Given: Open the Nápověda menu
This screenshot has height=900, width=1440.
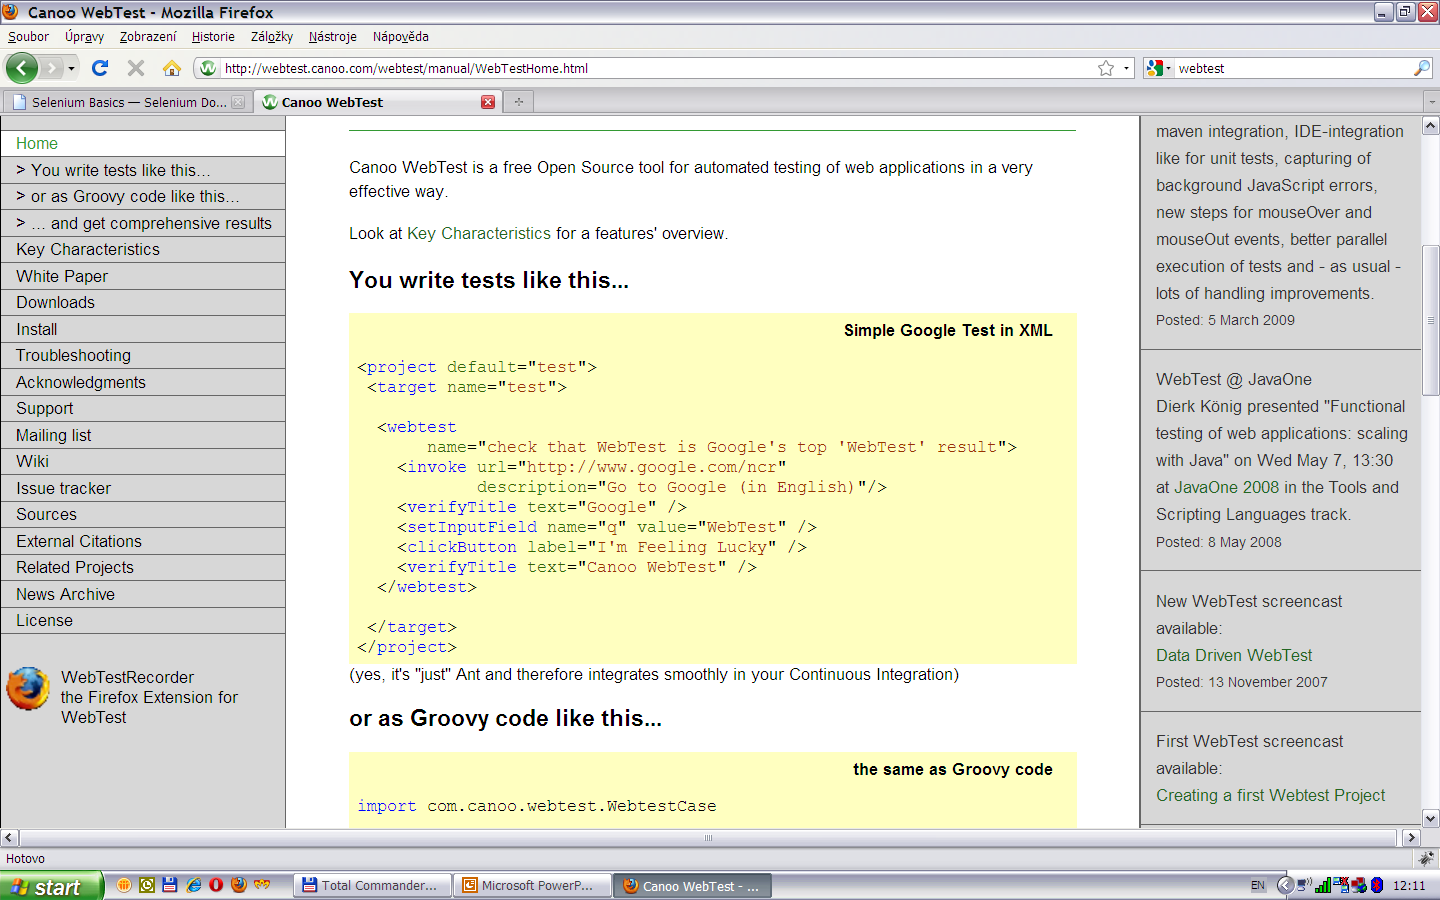Looking at the screenshot, I should [x=401, y=37].
